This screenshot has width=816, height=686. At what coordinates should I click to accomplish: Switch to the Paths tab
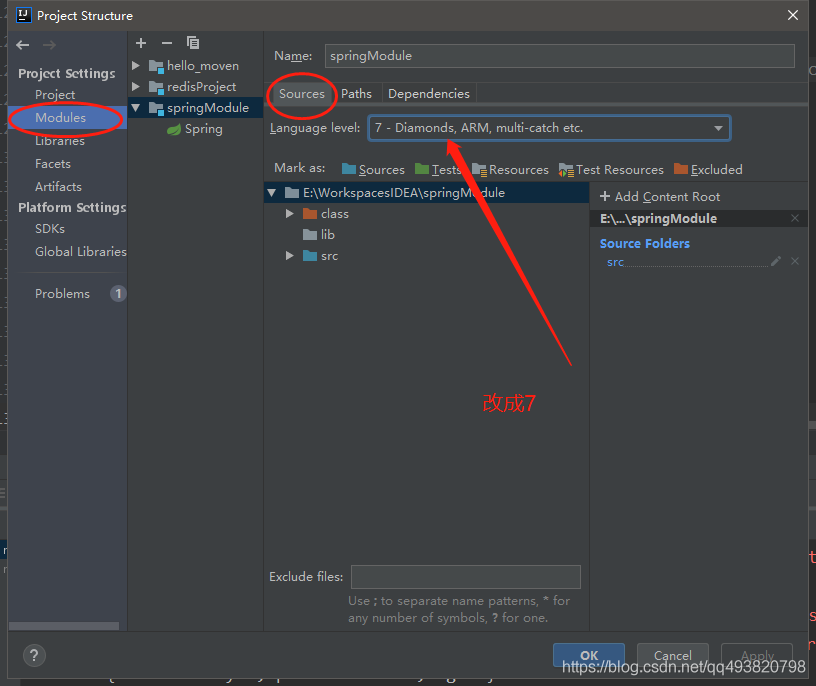click(356, 94)
